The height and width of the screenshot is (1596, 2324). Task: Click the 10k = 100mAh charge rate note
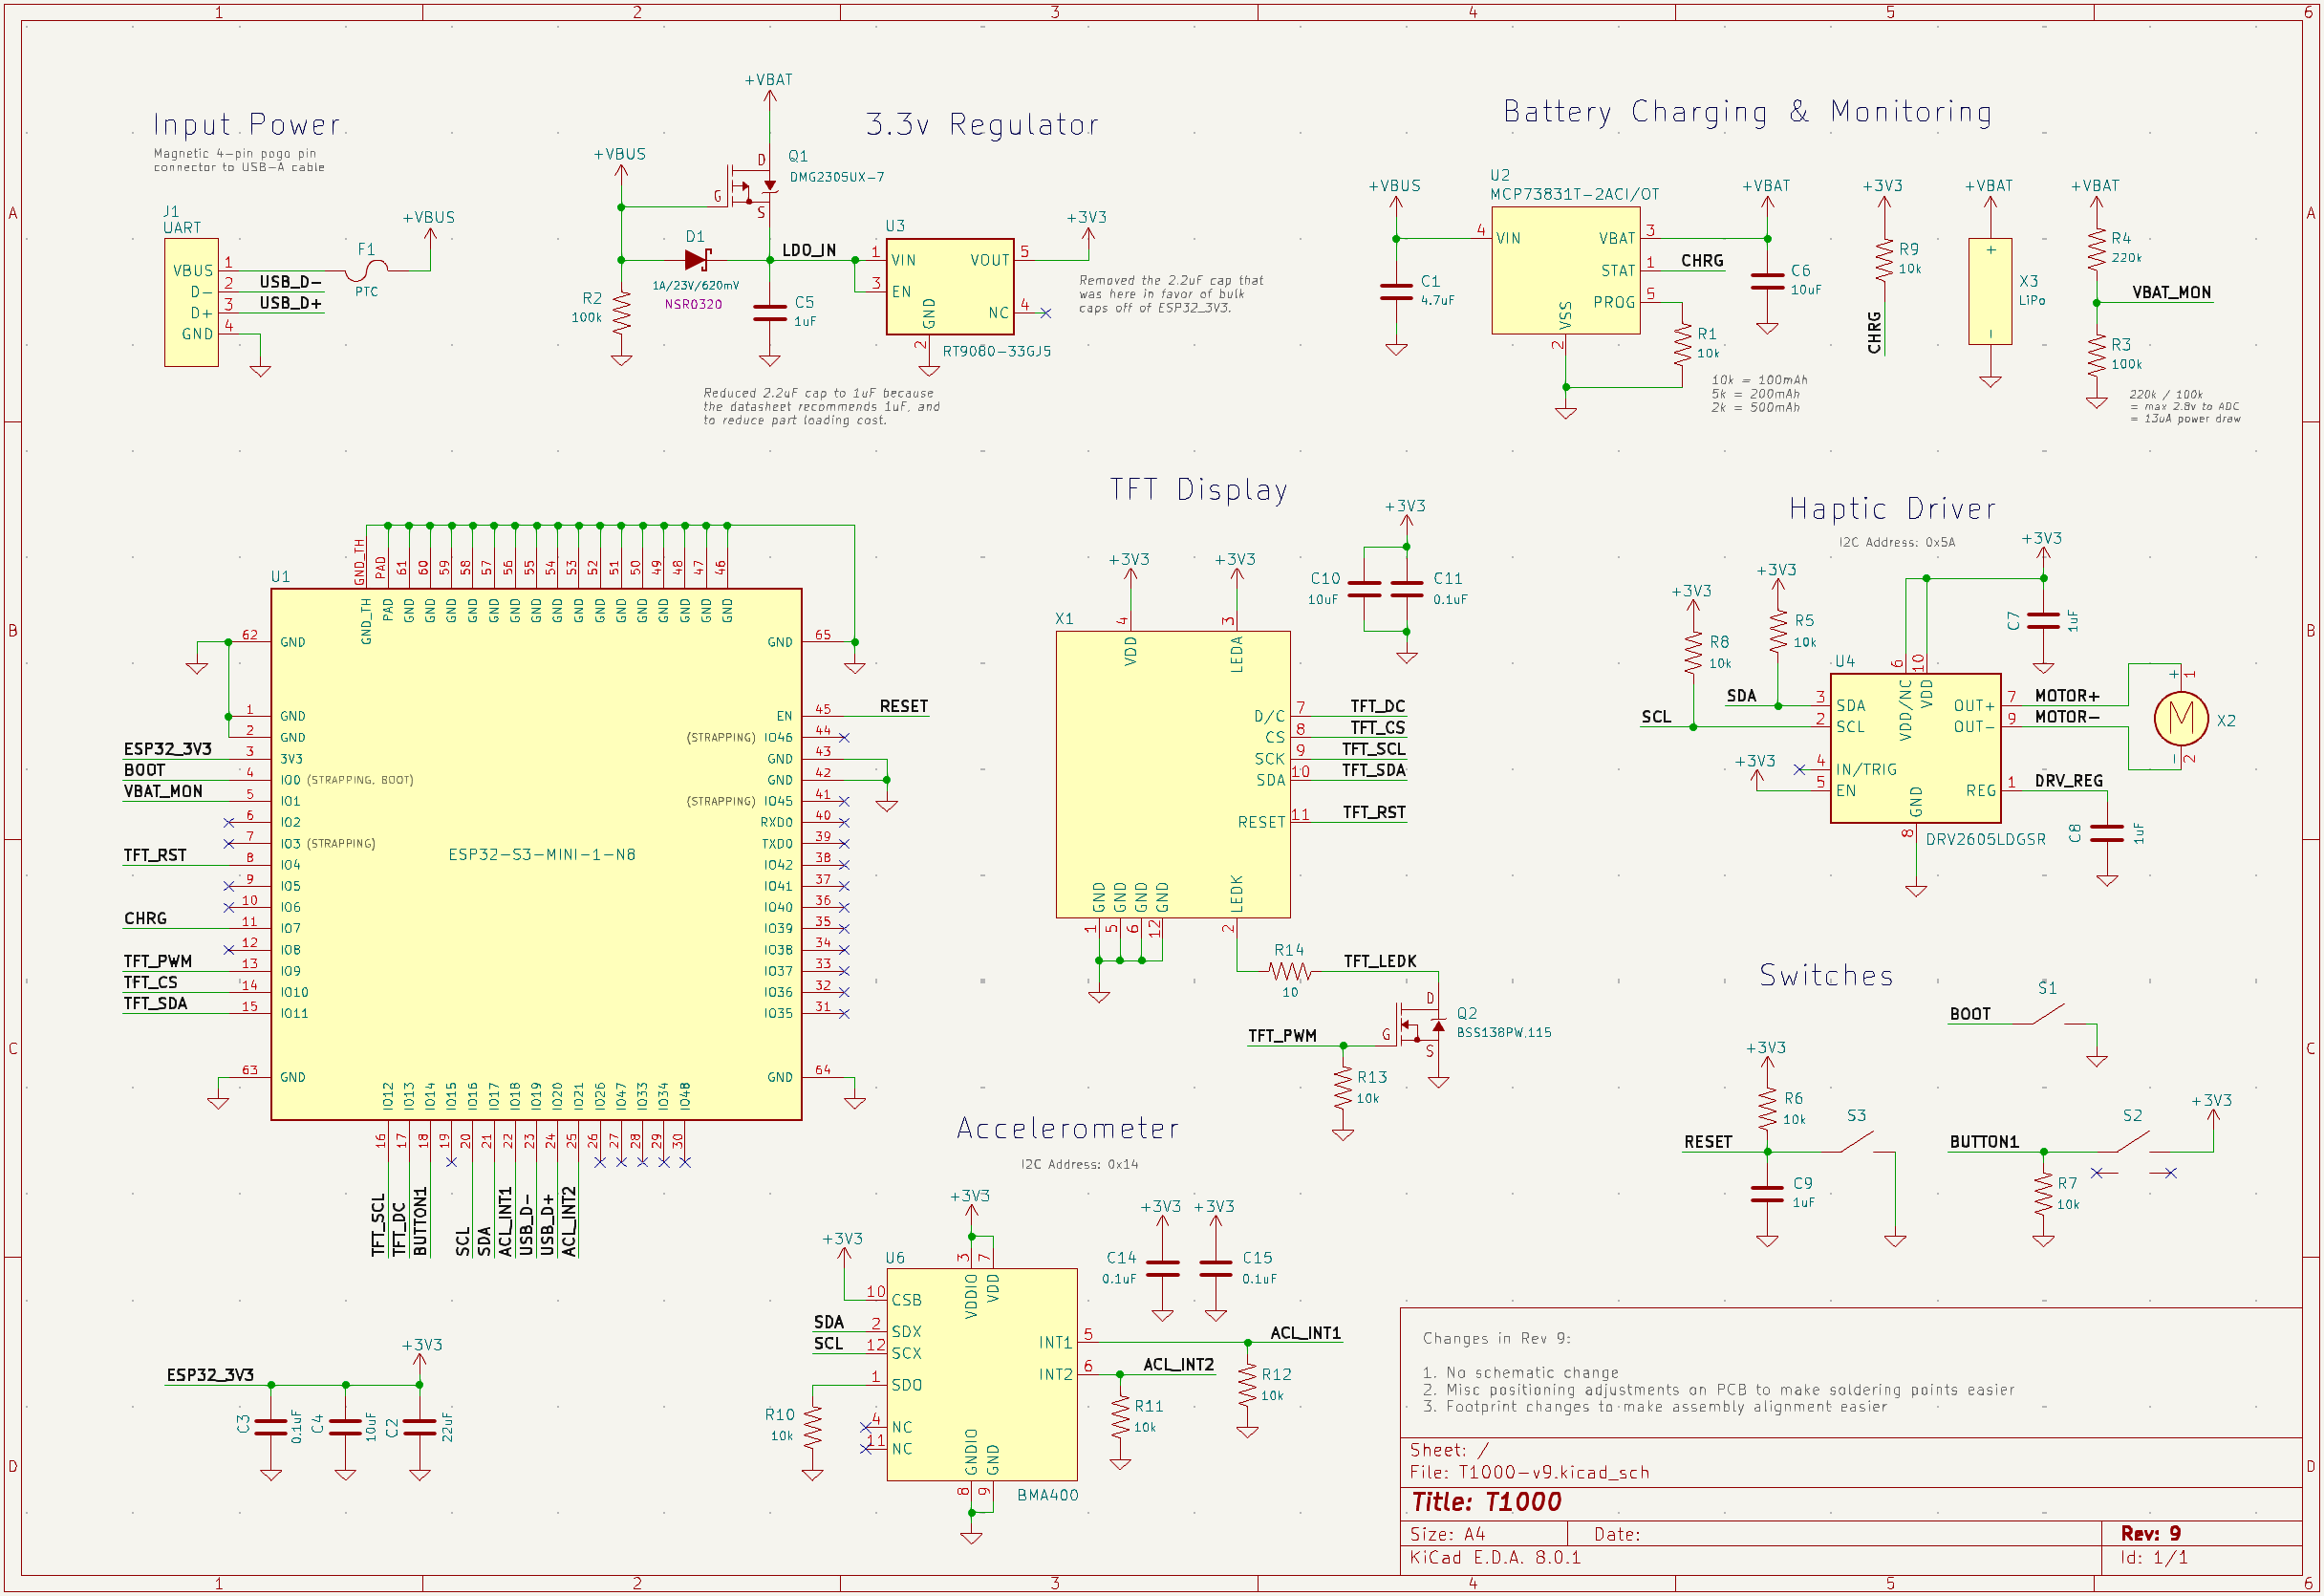(1759, 380)
